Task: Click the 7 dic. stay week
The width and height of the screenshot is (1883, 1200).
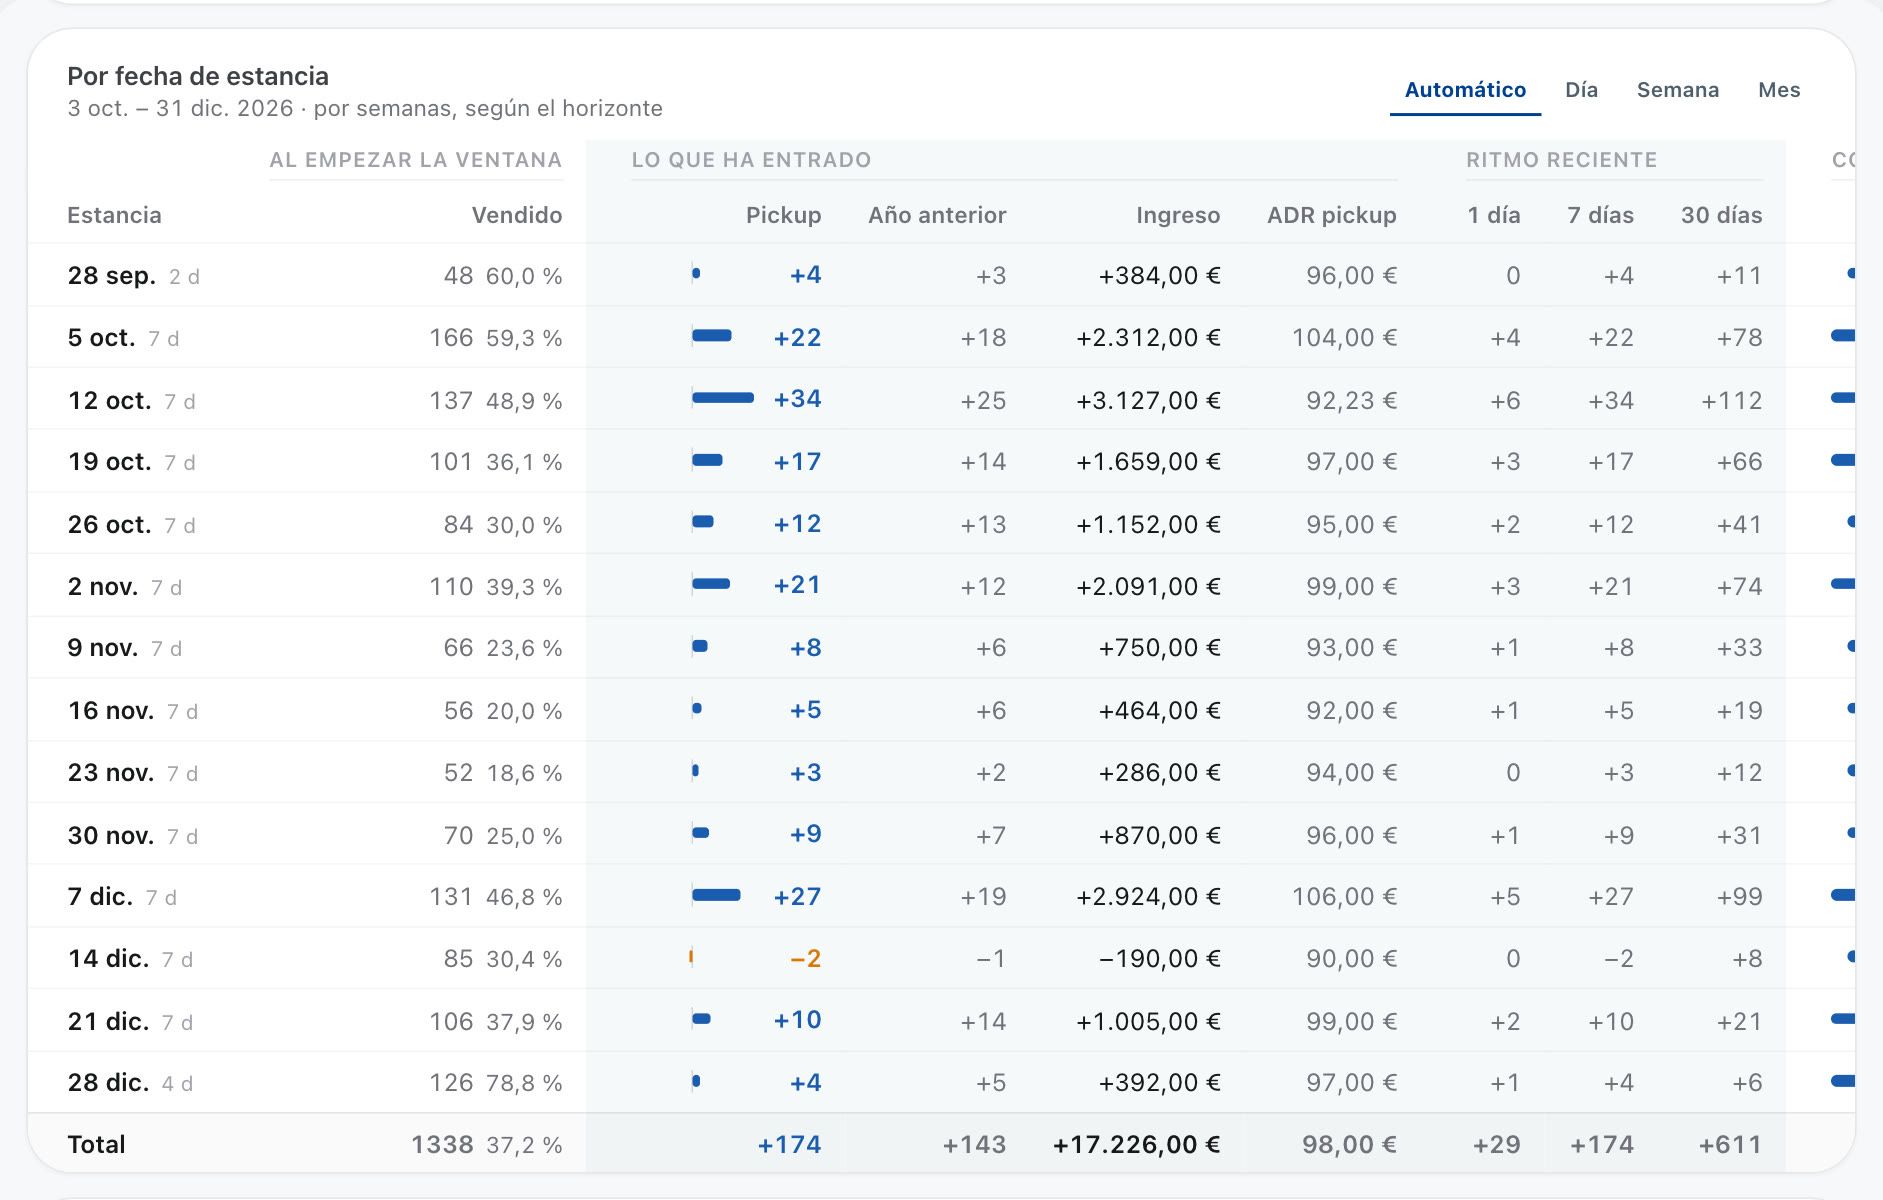Action: point(100,897)
